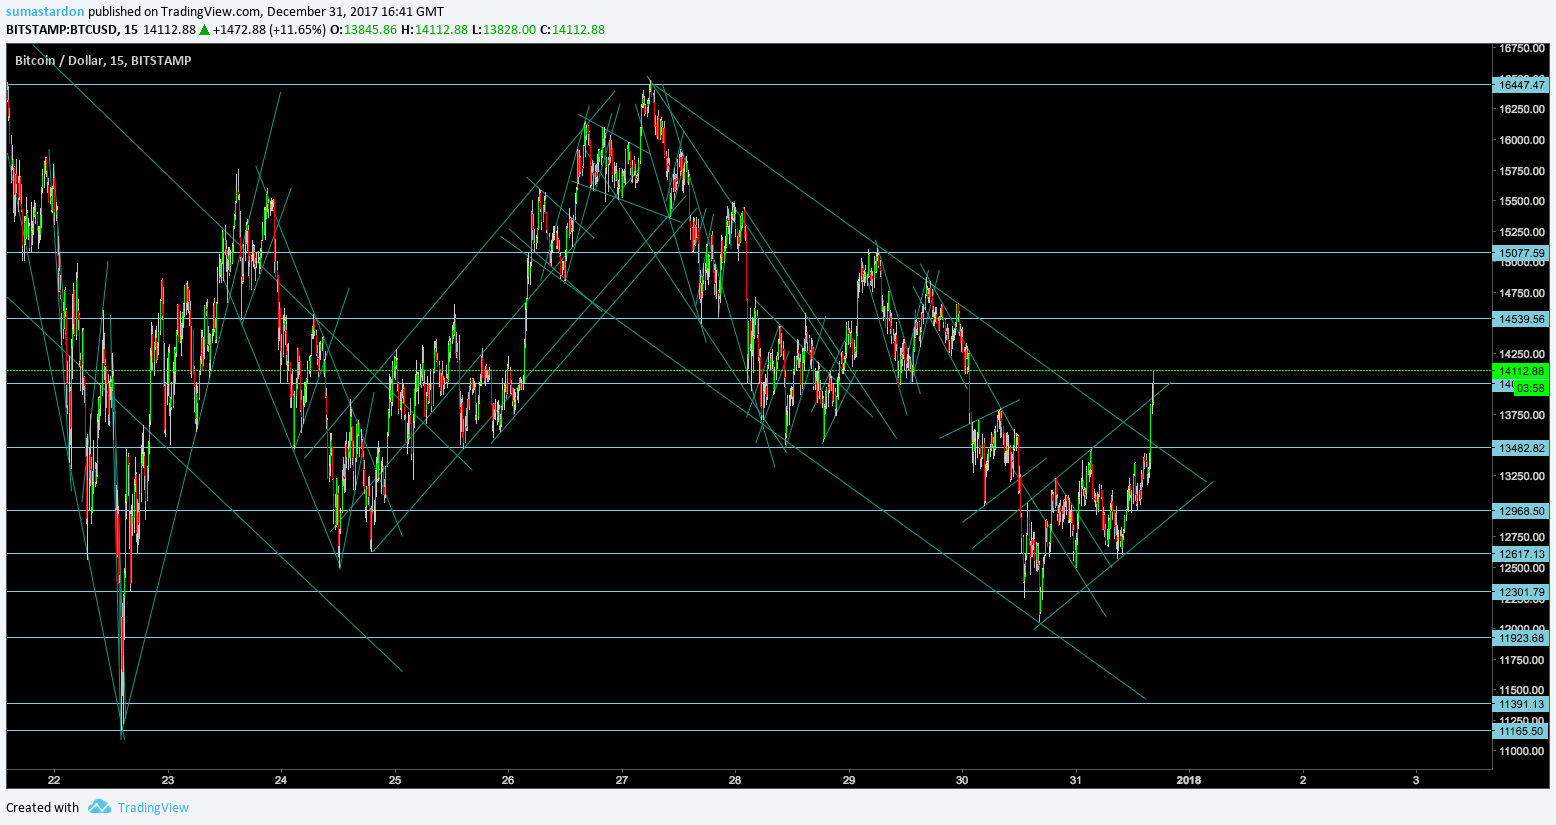The image size is (1556, 825).
Task: Click the Created with caption text
Action: pyautogui.click(x=42, y=808)
